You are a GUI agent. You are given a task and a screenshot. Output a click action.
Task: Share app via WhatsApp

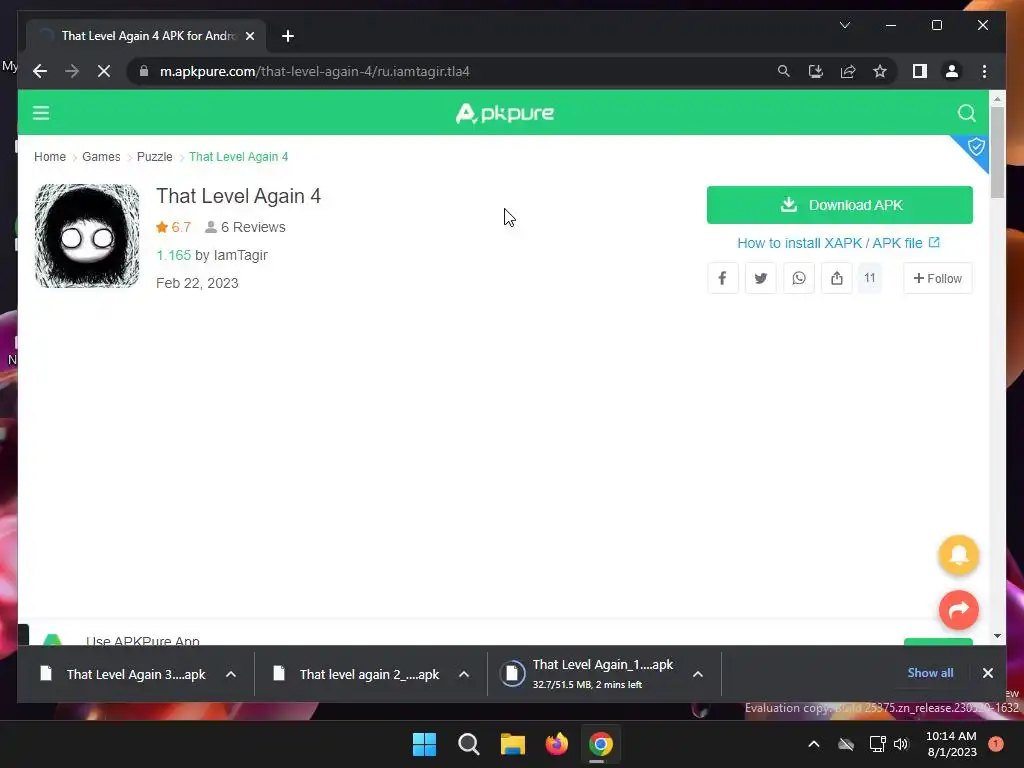coord(799,278)
